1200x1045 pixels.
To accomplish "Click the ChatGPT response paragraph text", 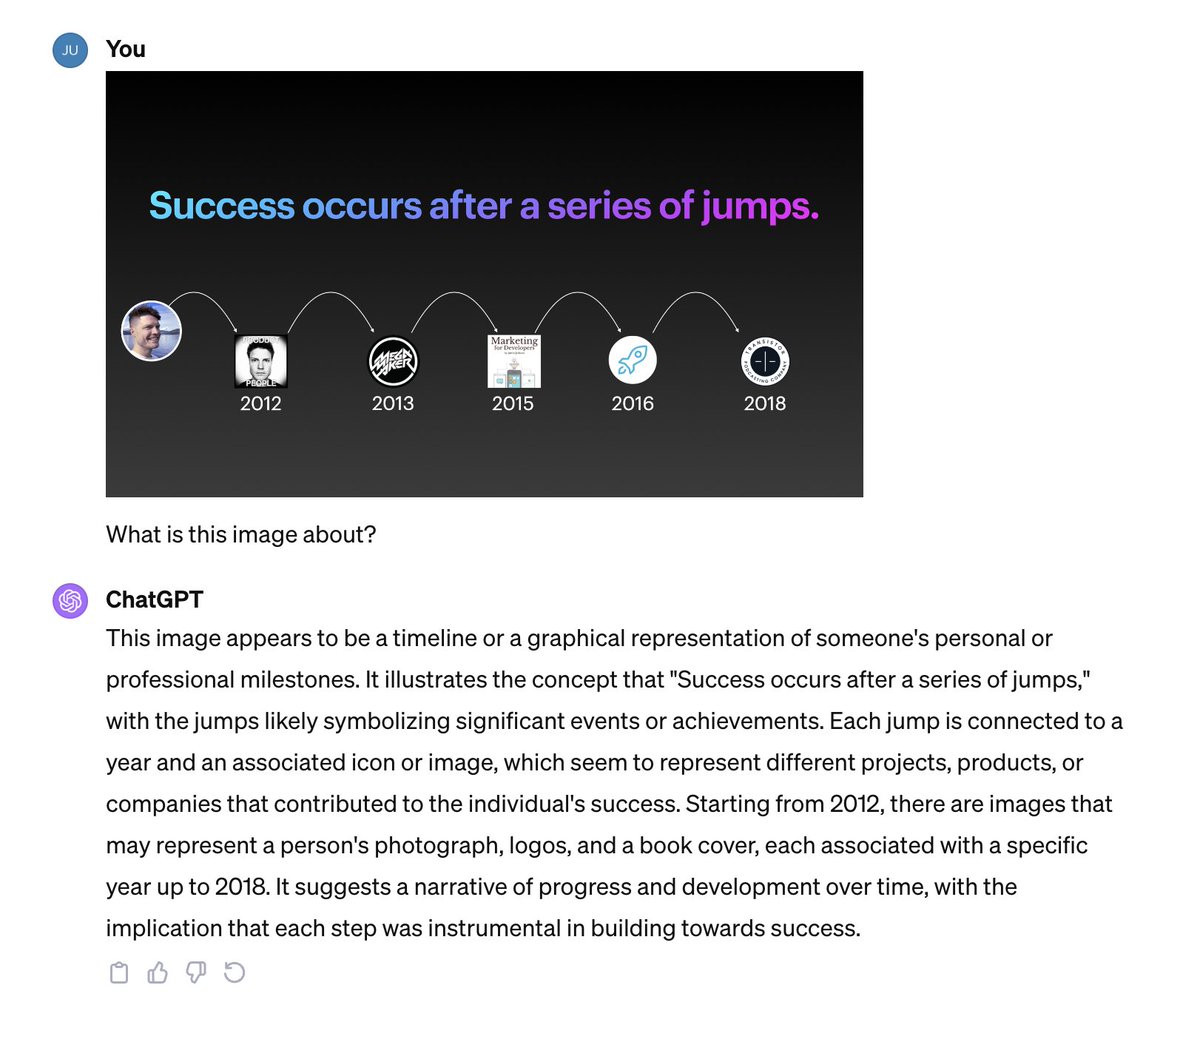I will tap(600, 783).
